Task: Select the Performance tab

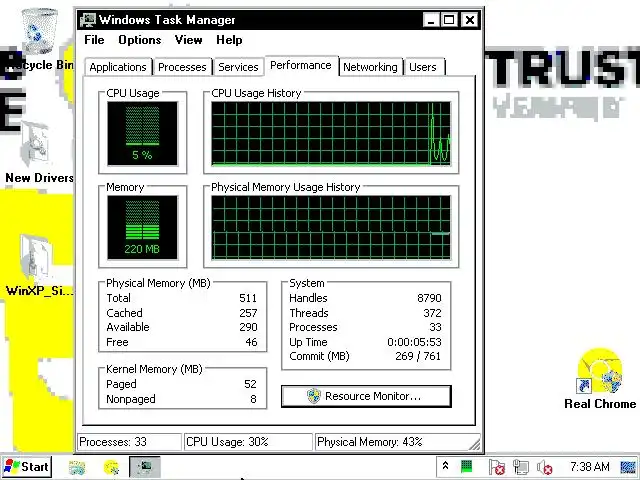Action: (x=301, y=65)
